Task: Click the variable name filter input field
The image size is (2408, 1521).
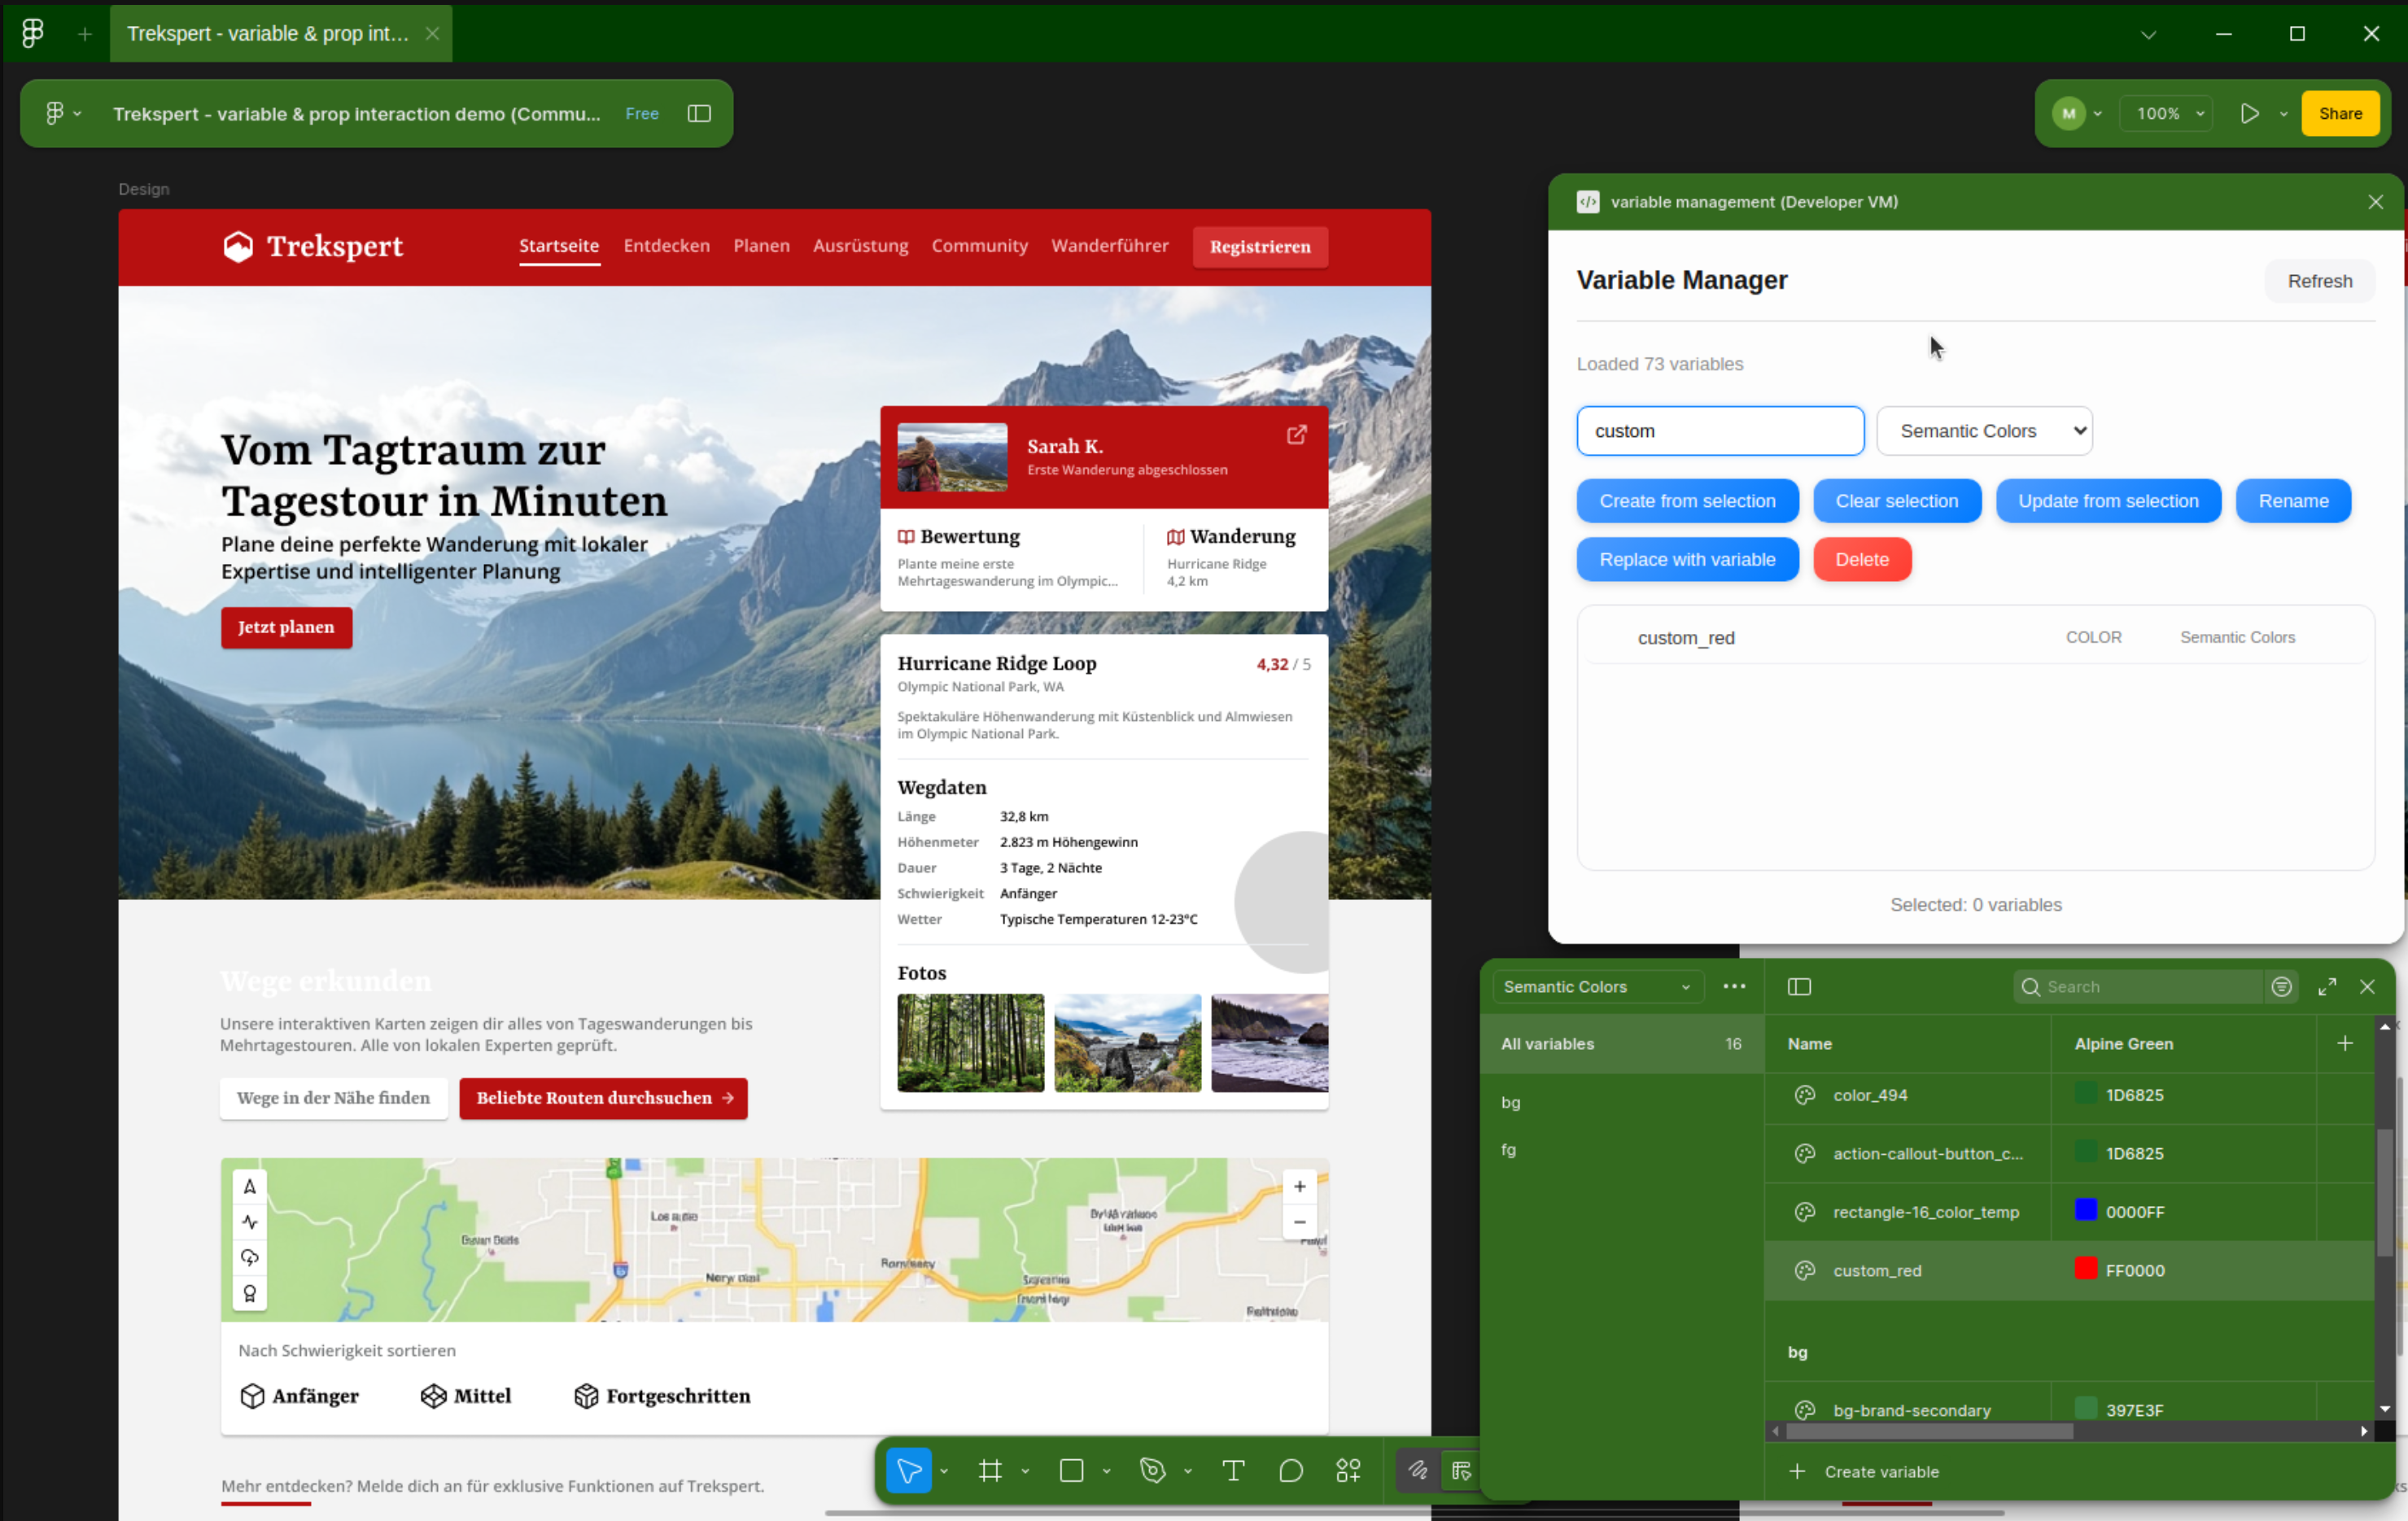Action: (x=1719, y=431)
